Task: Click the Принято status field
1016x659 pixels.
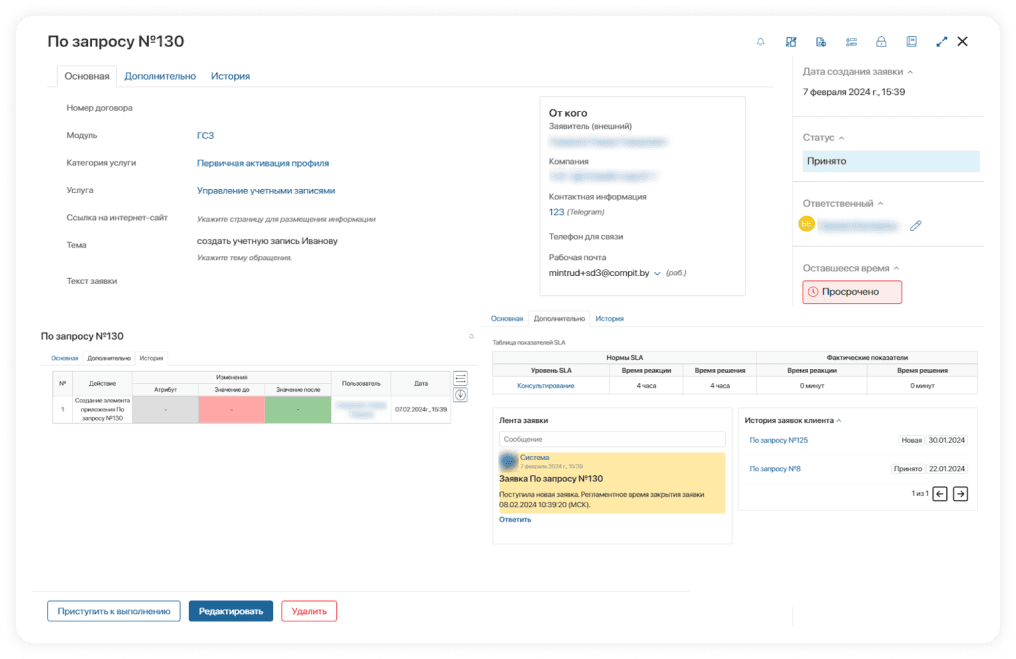Action: (891, 161)
